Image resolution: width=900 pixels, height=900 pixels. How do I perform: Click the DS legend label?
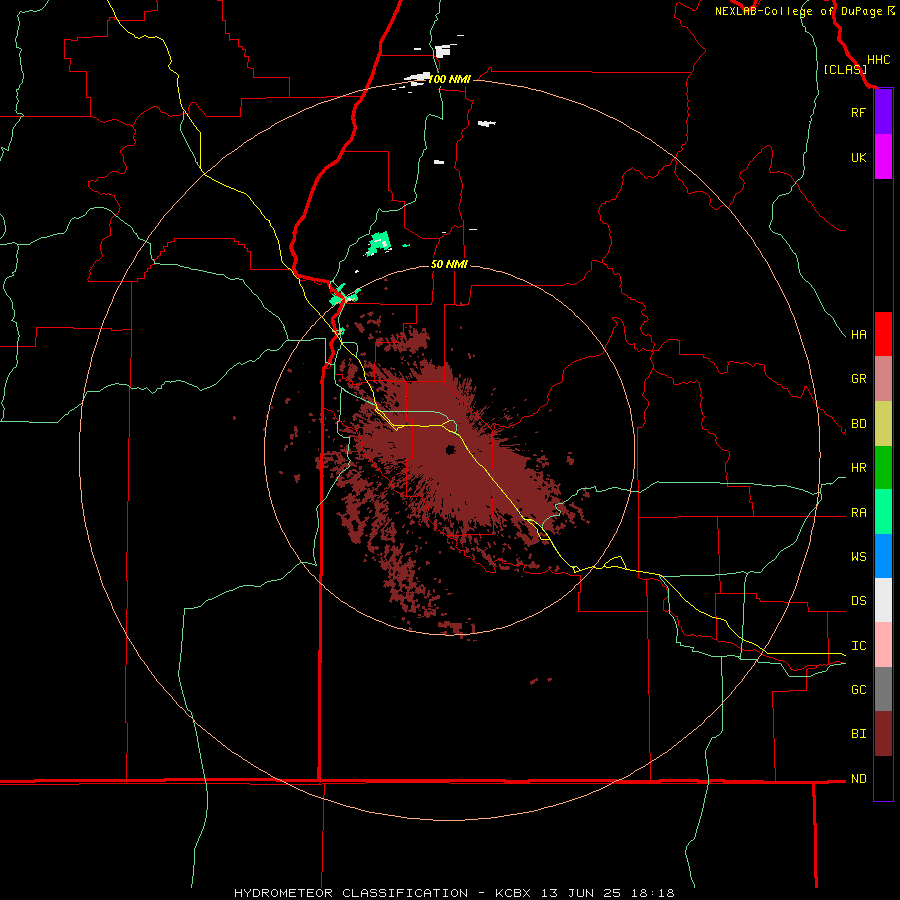click(858, 601)
